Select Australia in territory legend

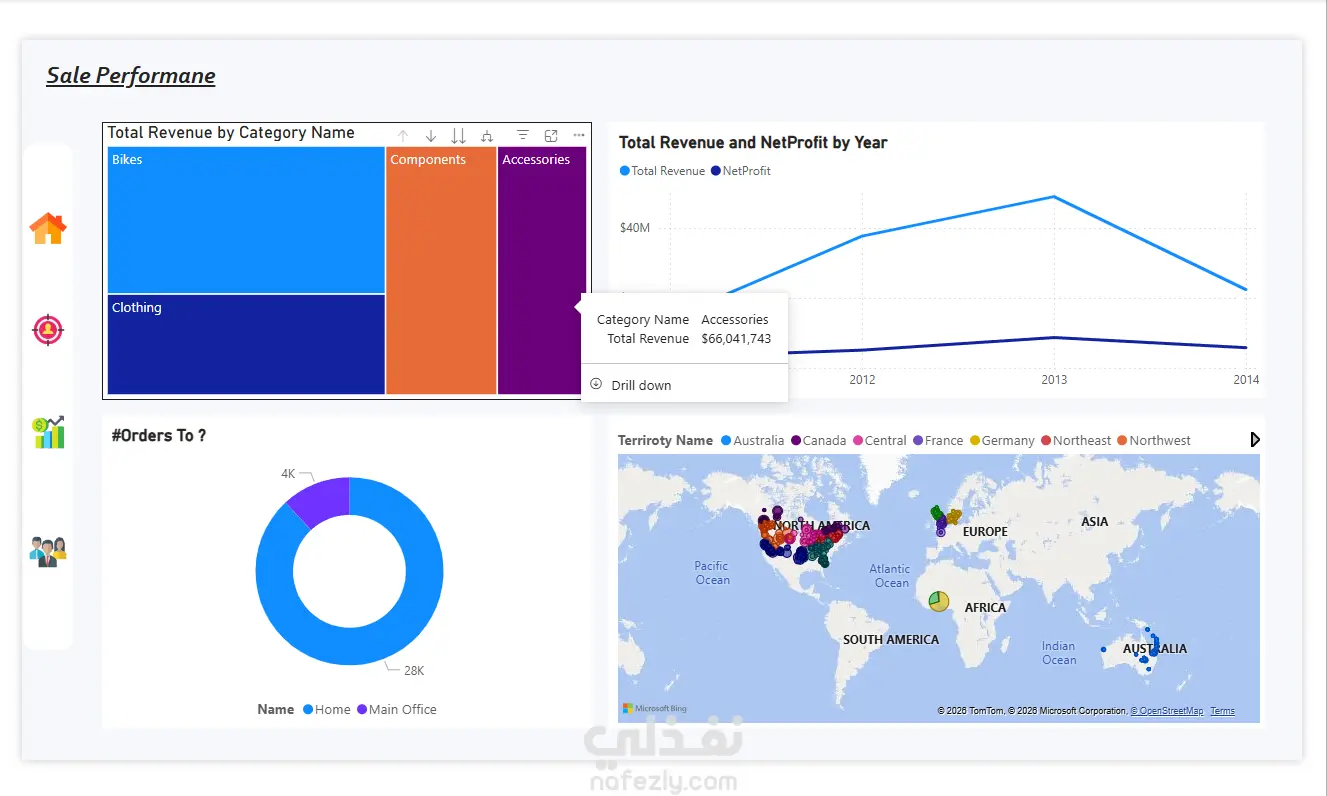point(752,440)
